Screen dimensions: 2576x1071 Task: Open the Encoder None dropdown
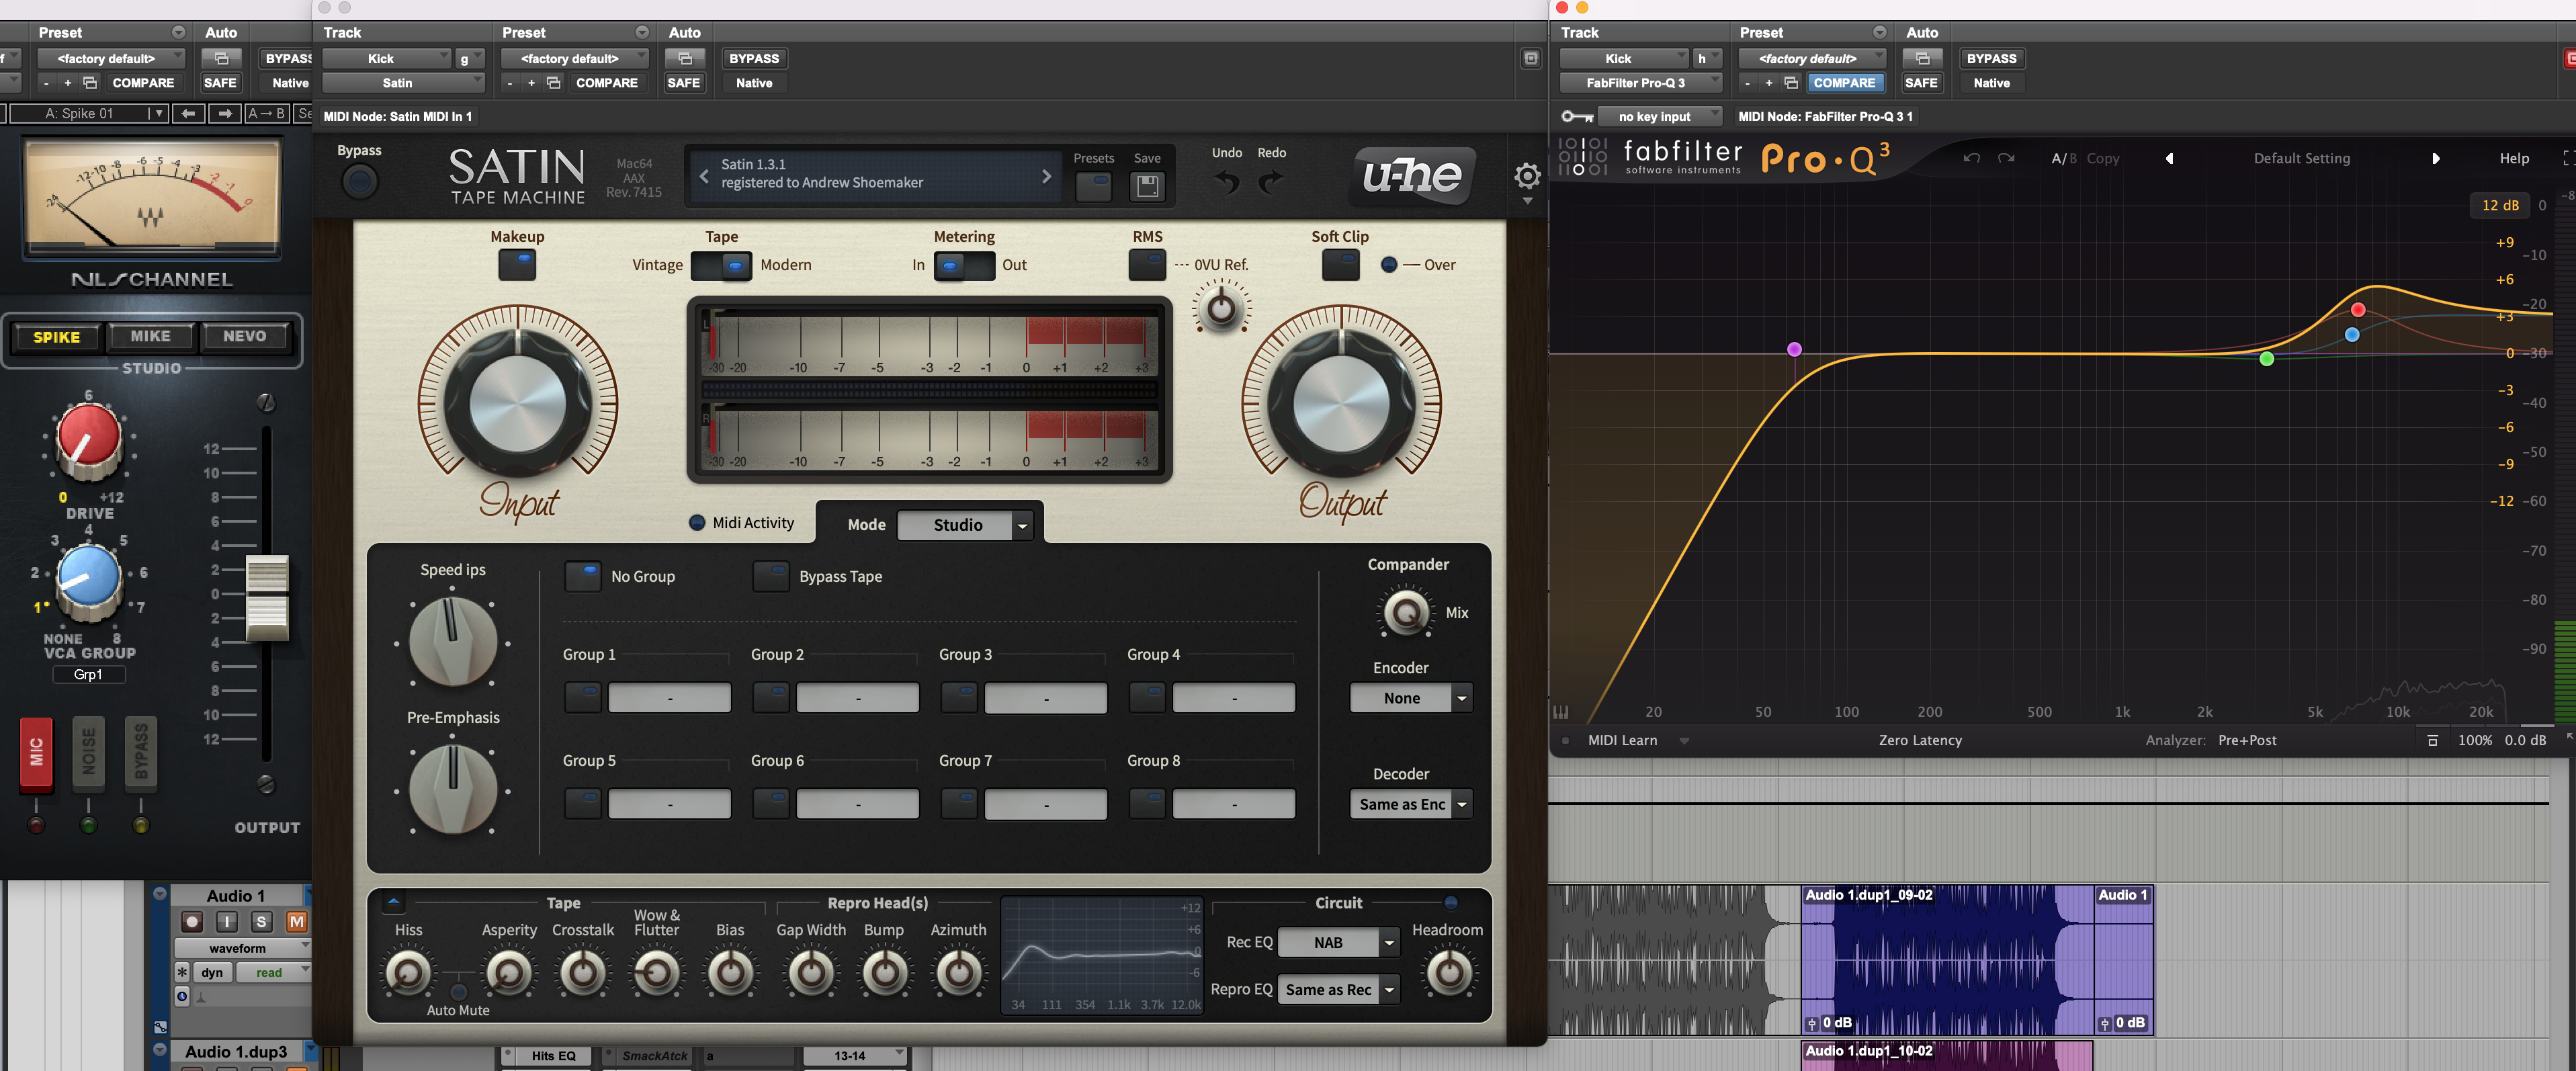(x=1411, y=698)
